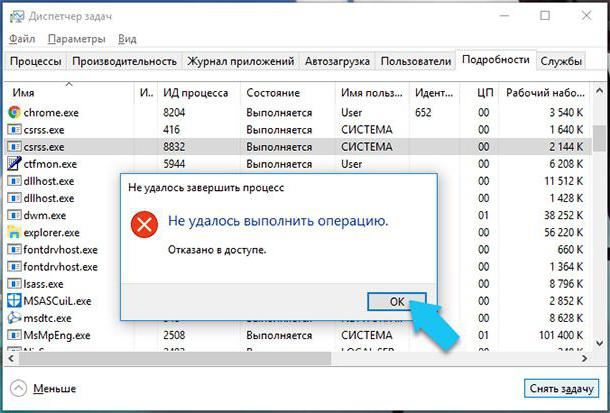This screenshot has width=610, height=413.
Task: Click memory value 101 400 K
Action: pyautogui.click(x=561, y=335)
